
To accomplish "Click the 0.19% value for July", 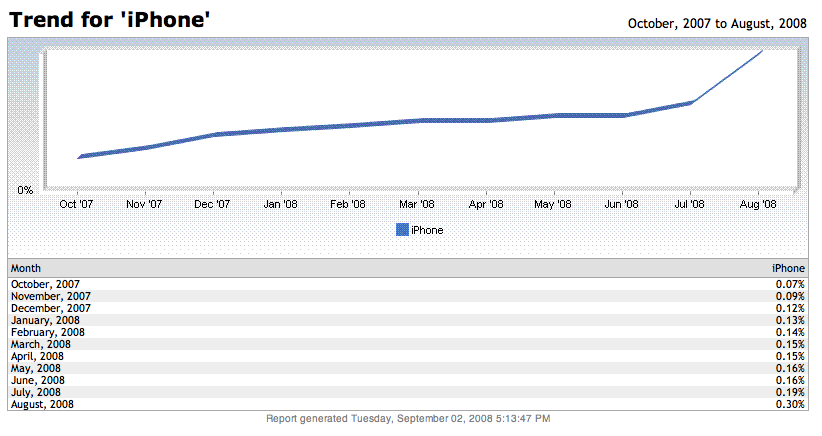I will coord(790,393).
